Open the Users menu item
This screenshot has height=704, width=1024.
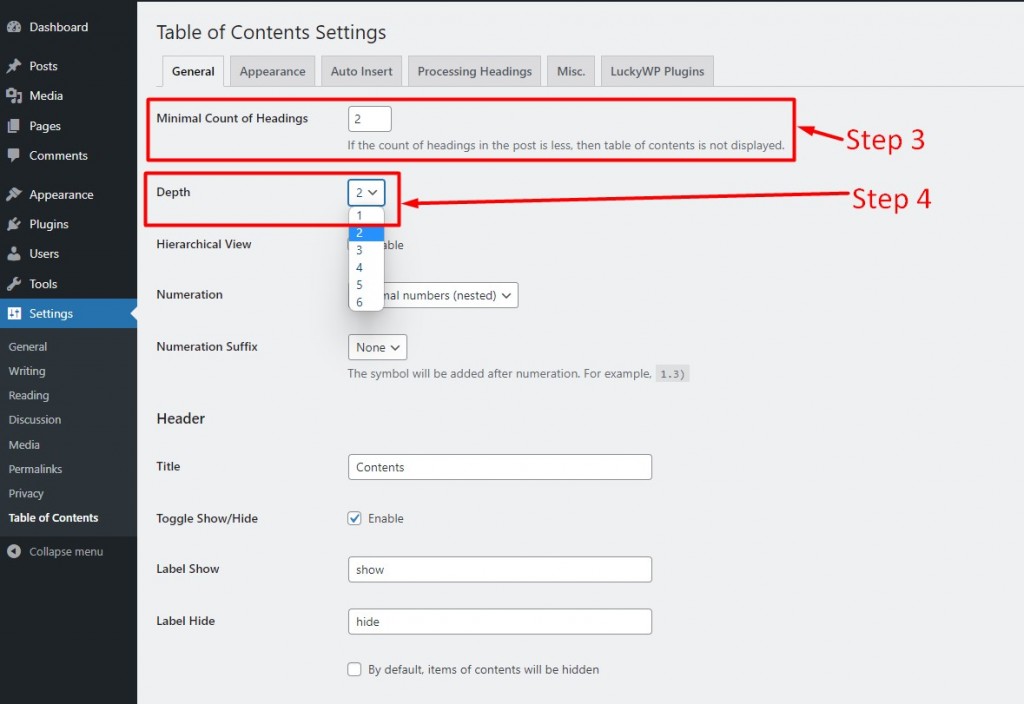click(44, 254)
